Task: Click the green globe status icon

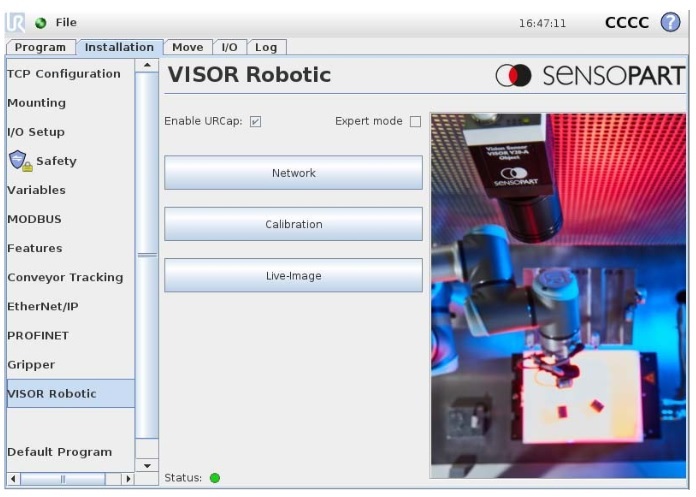Action: point(41,23)
